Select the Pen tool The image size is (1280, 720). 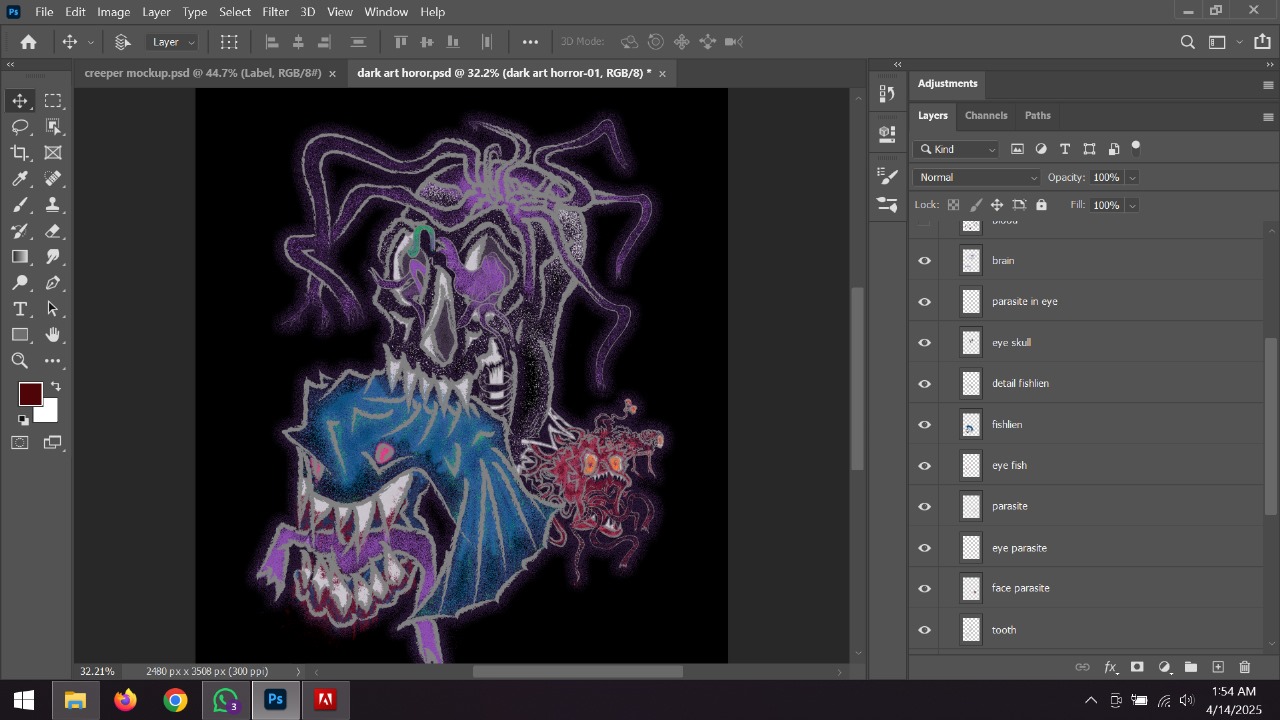[53, 283]
